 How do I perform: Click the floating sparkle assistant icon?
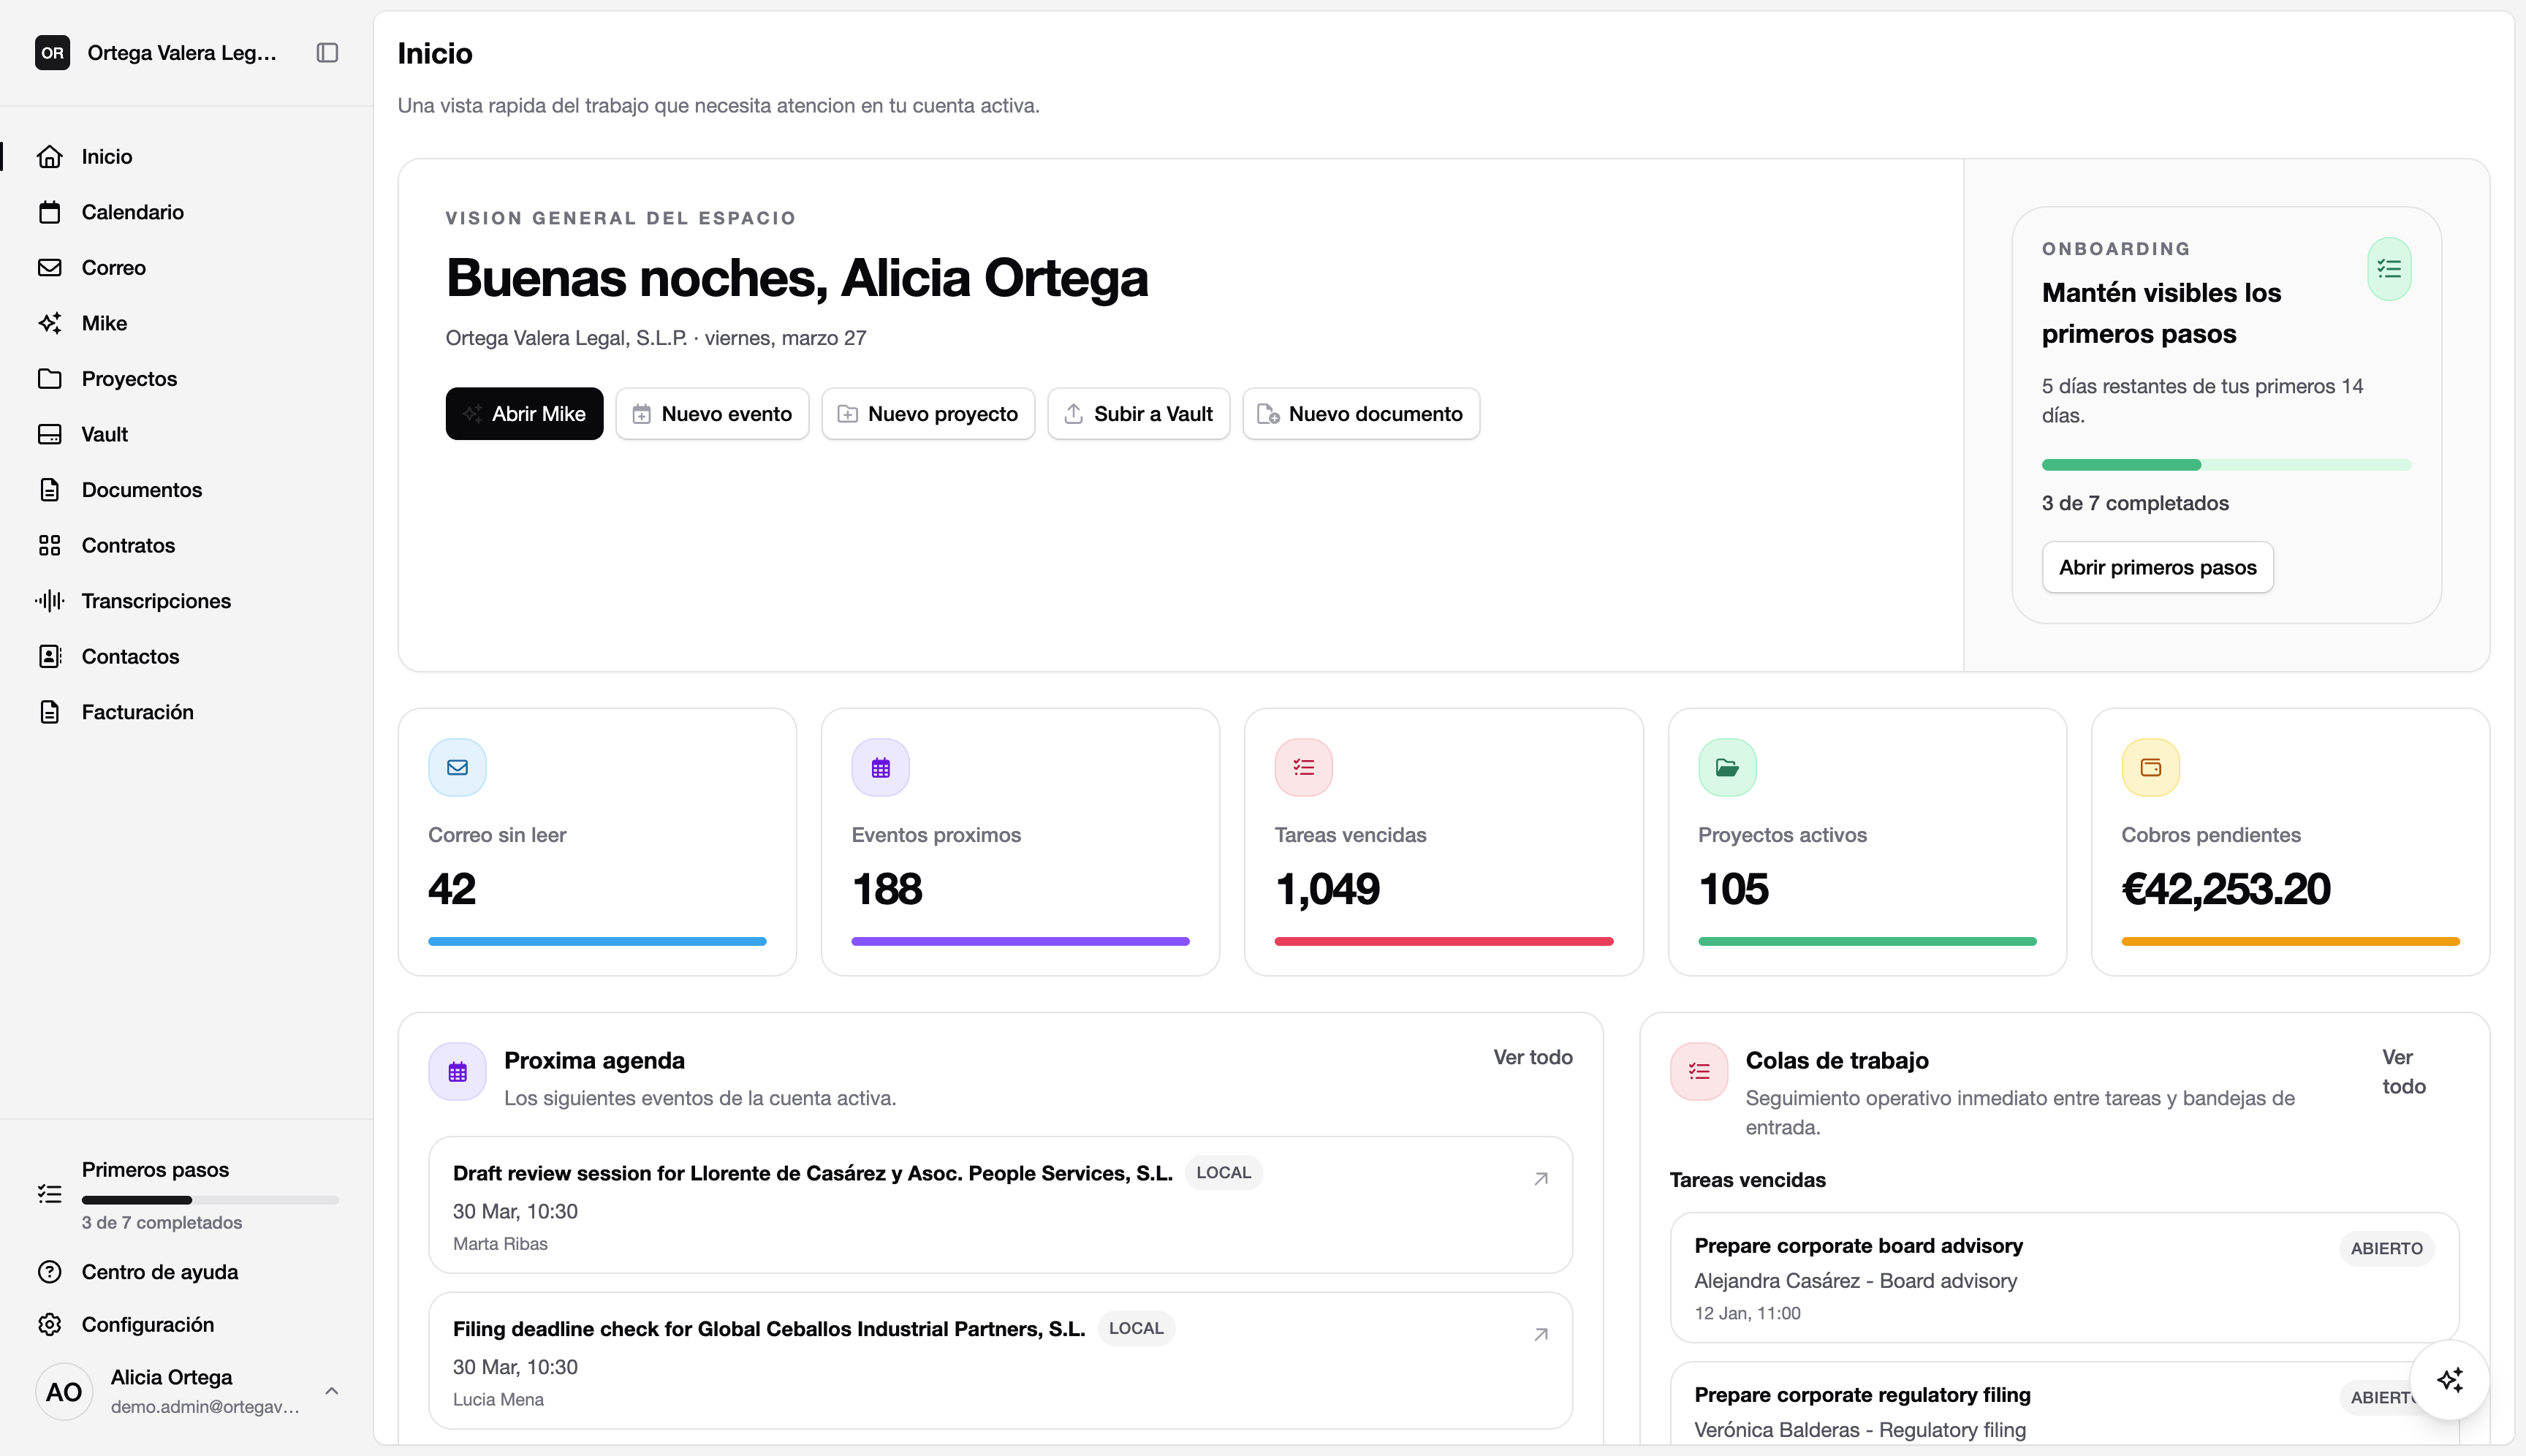tap(2449, 1380)
